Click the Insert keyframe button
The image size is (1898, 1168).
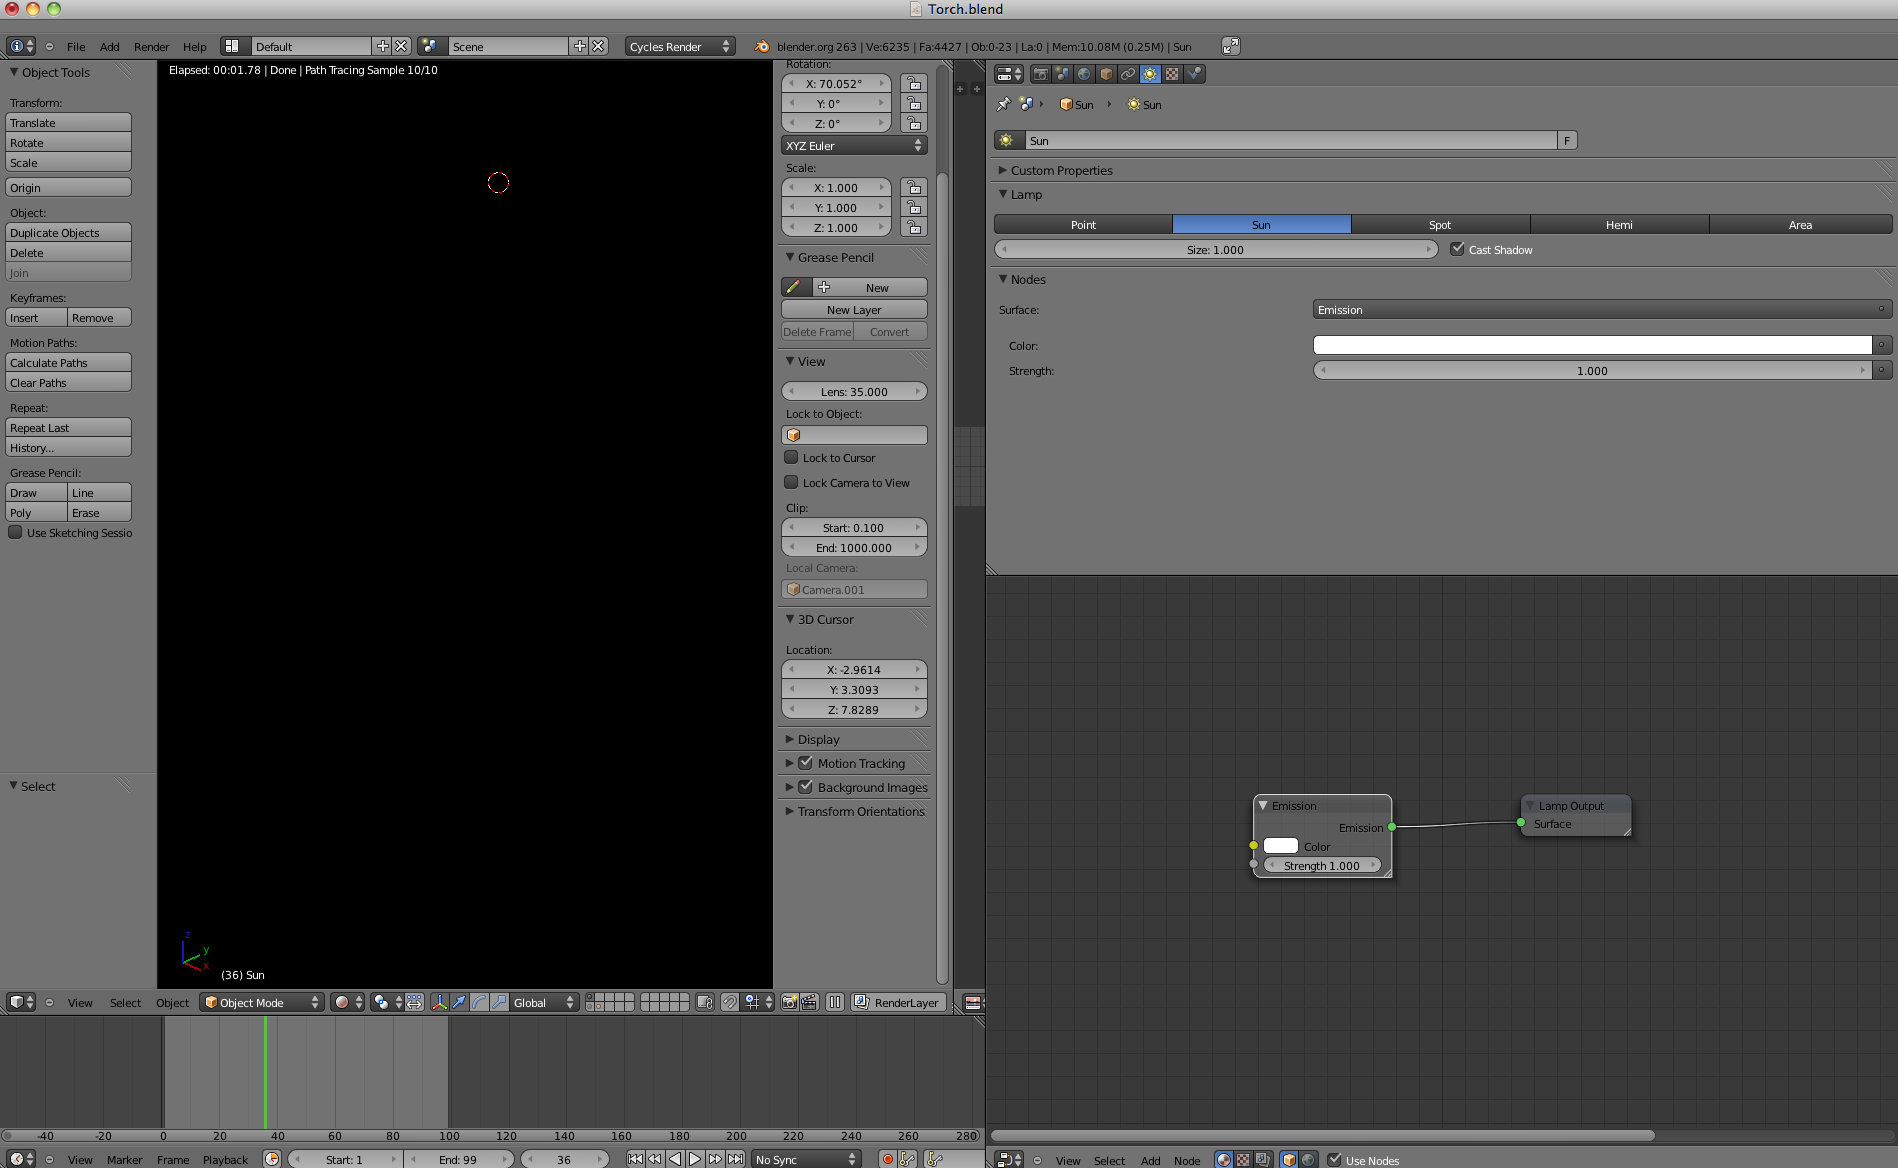tap(36, 317)
